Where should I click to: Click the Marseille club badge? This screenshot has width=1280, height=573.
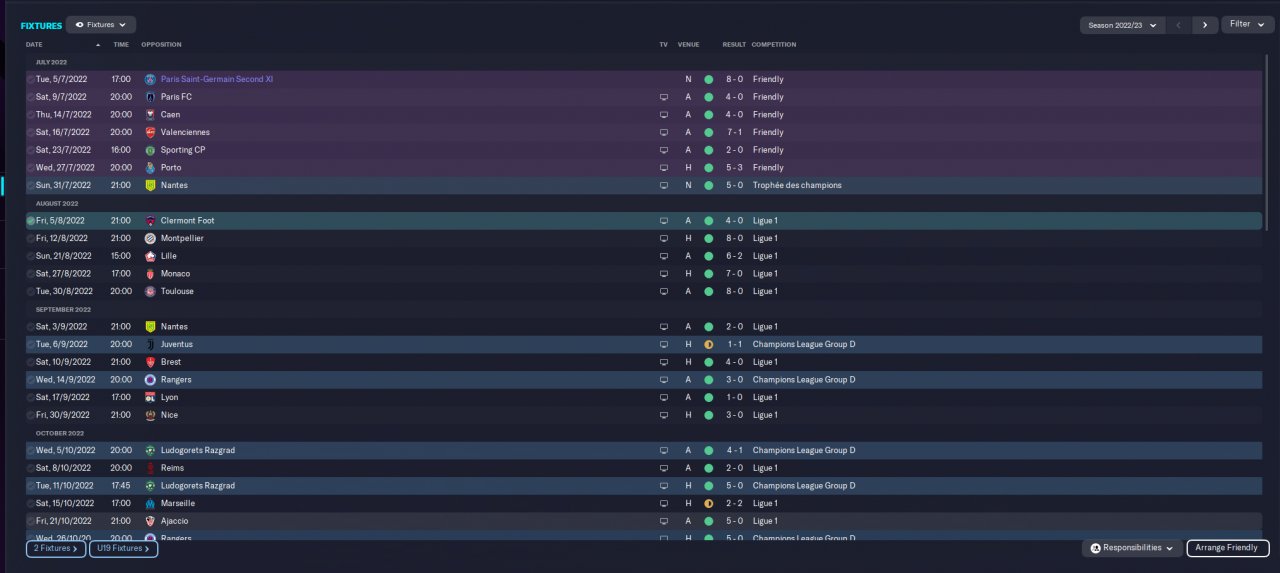point(150,503)
